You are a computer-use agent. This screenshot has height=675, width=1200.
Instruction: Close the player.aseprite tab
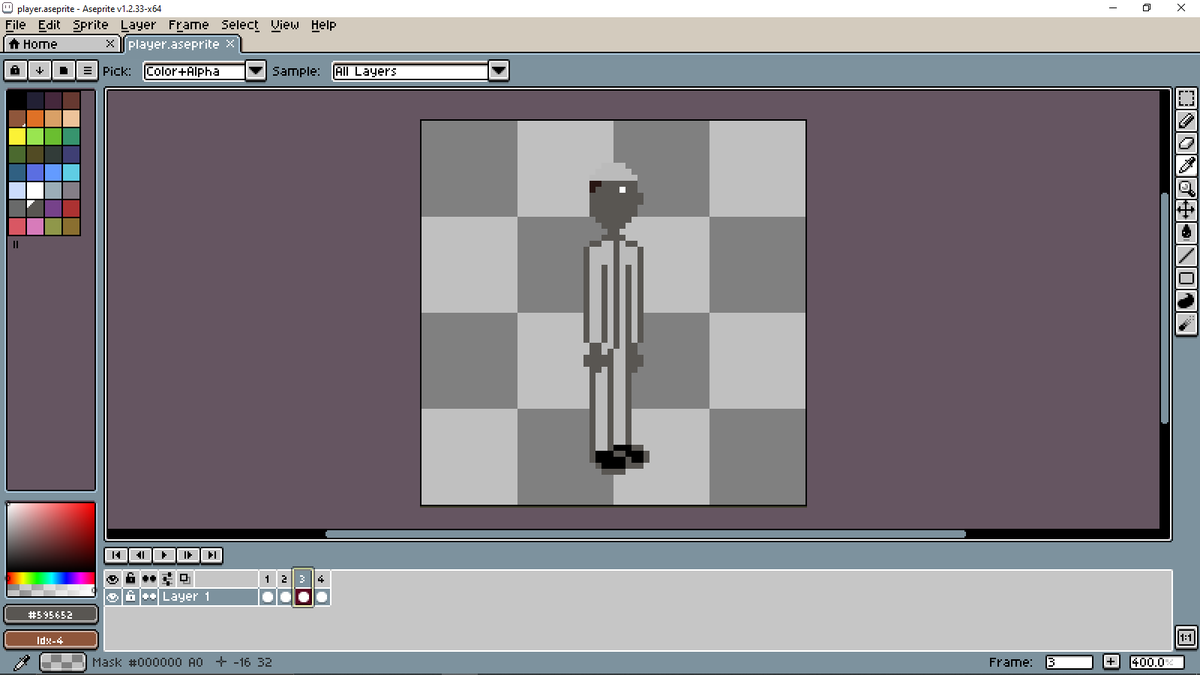230,44
